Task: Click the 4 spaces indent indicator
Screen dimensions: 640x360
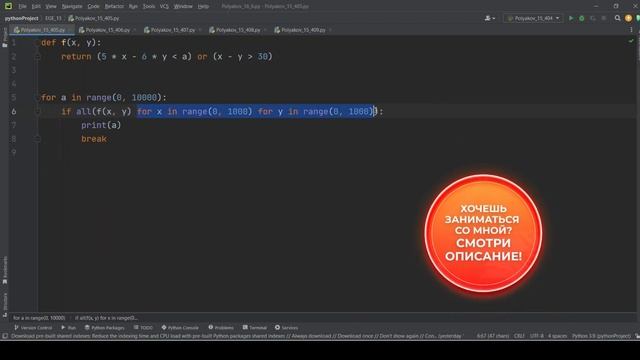Action: 557,336
